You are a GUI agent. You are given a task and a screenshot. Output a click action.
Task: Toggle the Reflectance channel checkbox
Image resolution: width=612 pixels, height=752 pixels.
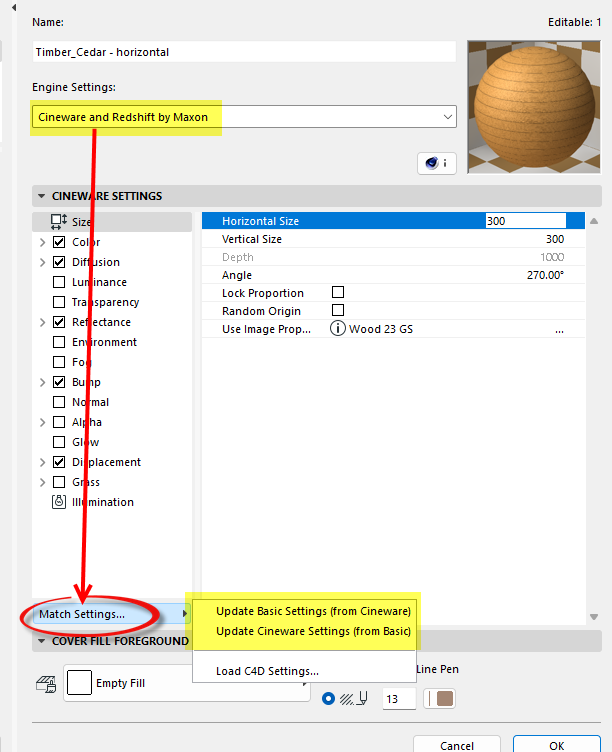(x=59, y=322)
